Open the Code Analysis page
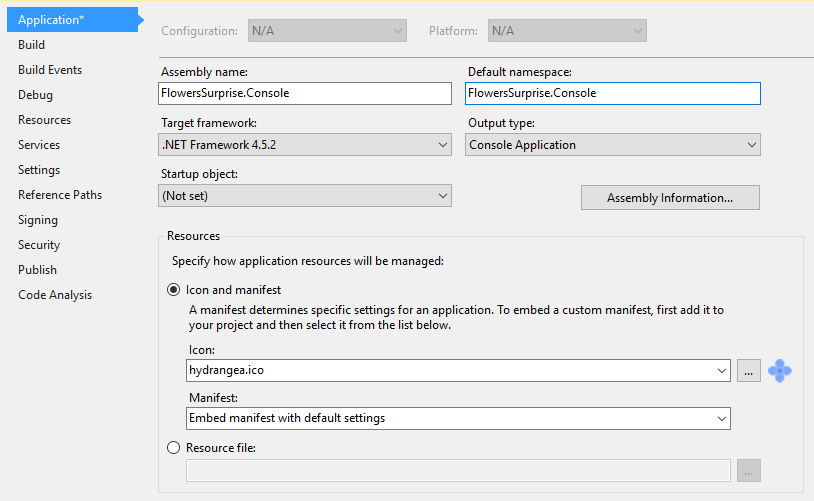 55,295
